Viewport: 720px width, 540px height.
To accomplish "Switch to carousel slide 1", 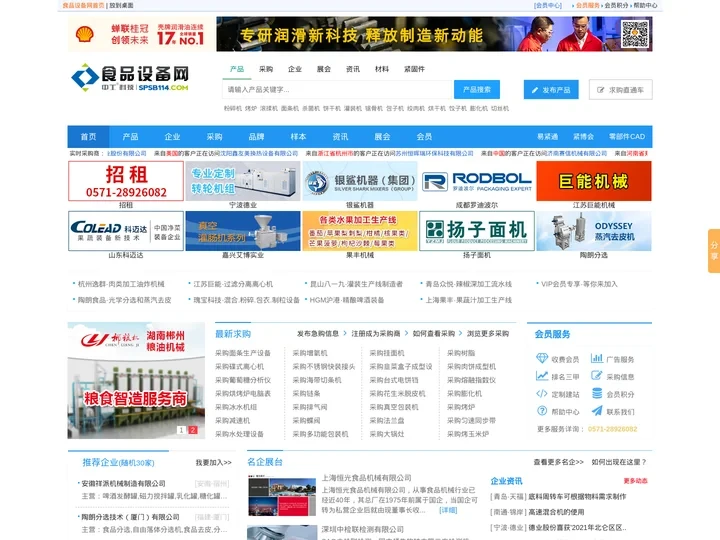I will pos(181,430).
